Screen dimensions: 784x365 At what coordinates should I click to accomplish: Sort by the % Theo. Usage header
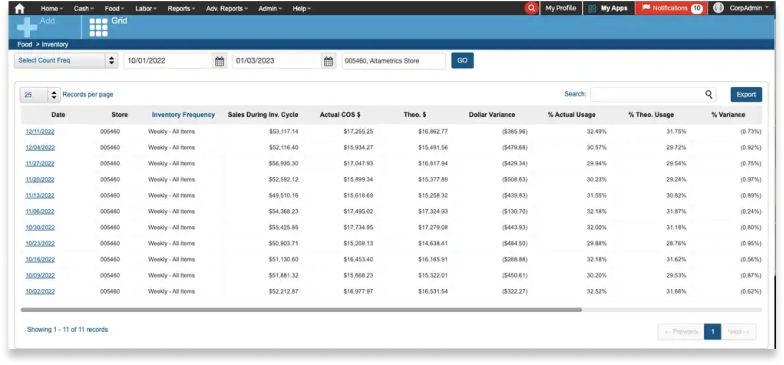point(651,114)
